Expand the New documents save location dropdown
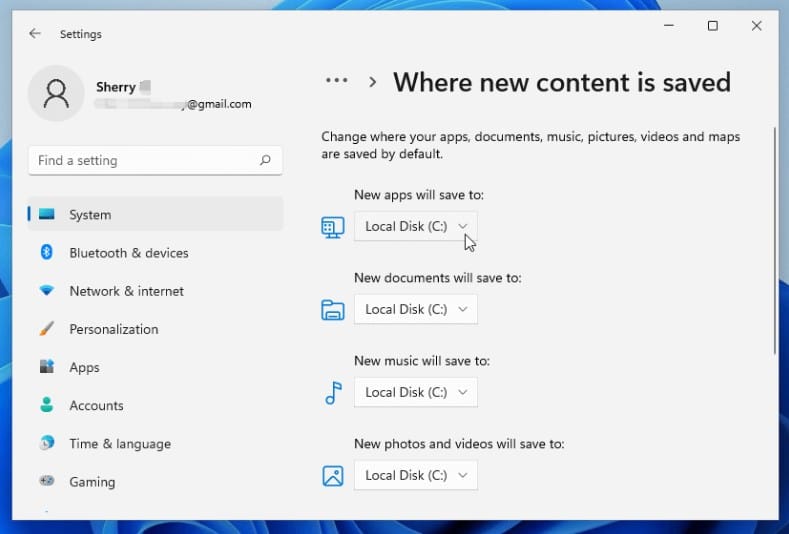 [x=415, y=309]
